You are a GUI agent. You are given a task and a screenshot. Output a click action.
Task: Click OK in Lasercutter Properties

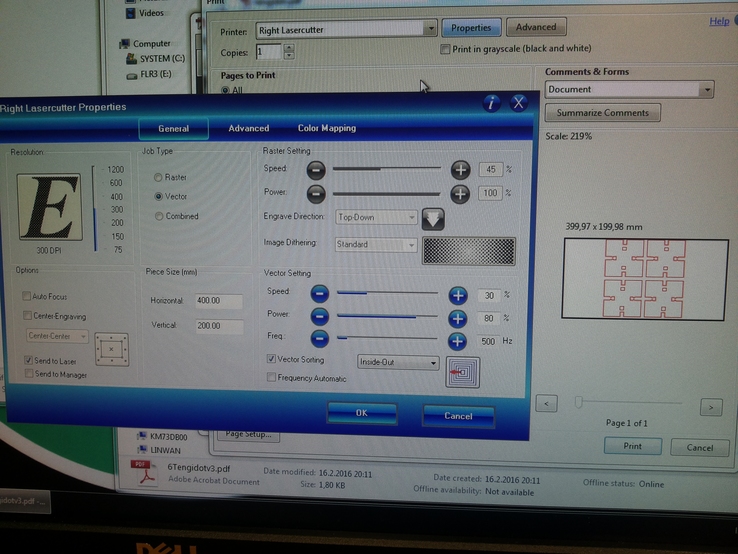click(x=362, y=413)
